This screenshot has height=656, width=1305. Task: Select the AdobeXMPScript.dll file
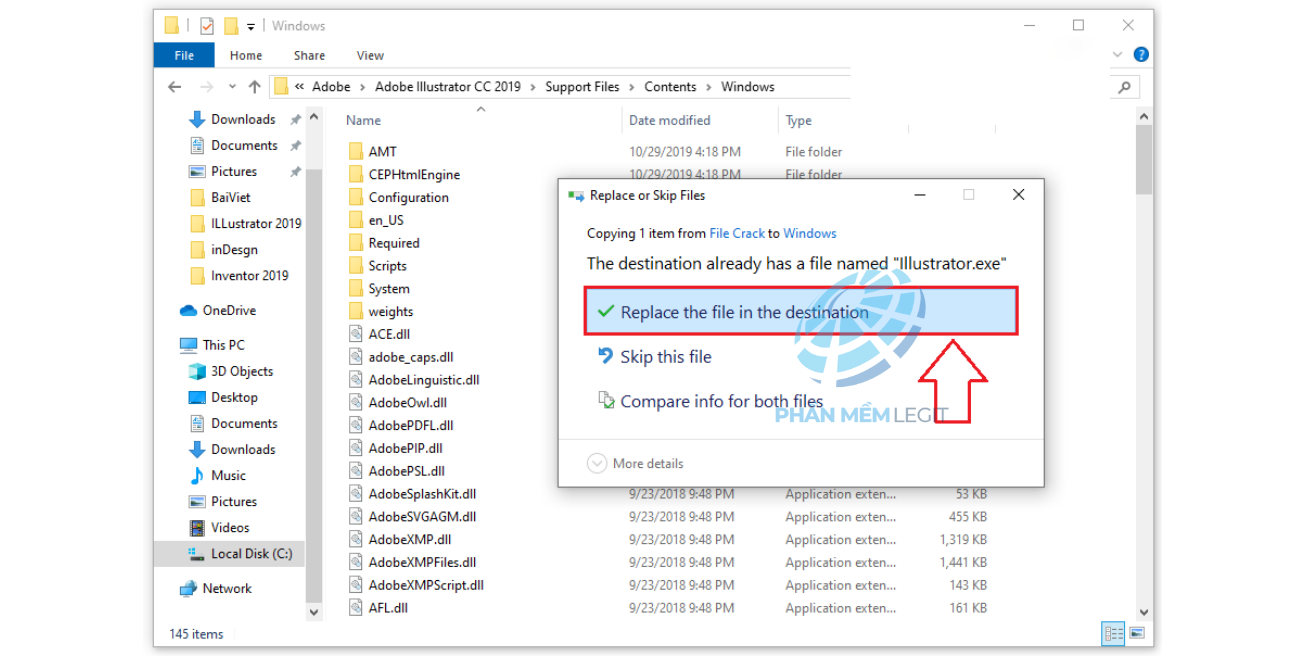(x=426, y=585)
